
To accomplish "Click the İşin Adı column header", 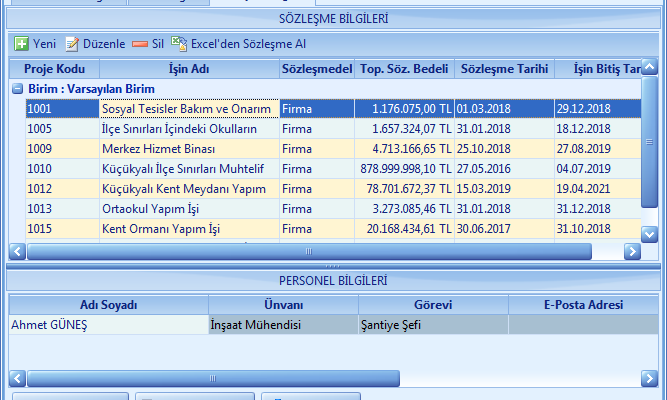I will (x=189, y=69).
